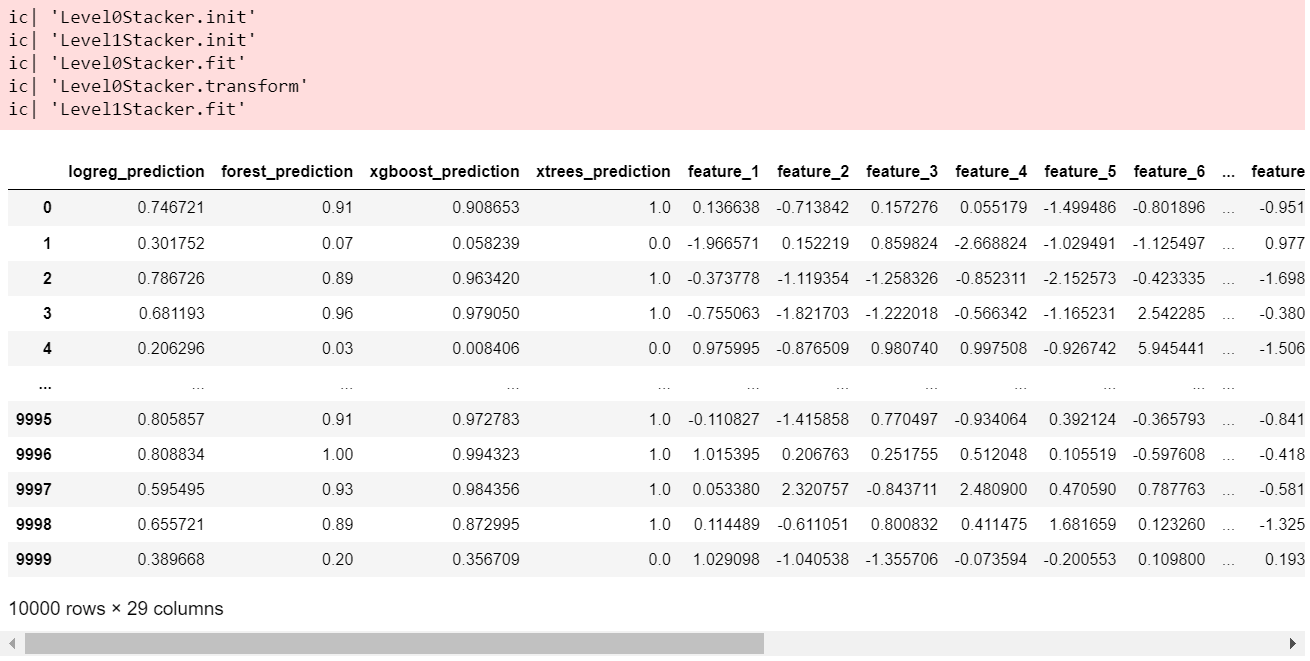Click feature_1 value -1.966571
This screenshot has height=661, width=1310.
[x=723, y=243]
